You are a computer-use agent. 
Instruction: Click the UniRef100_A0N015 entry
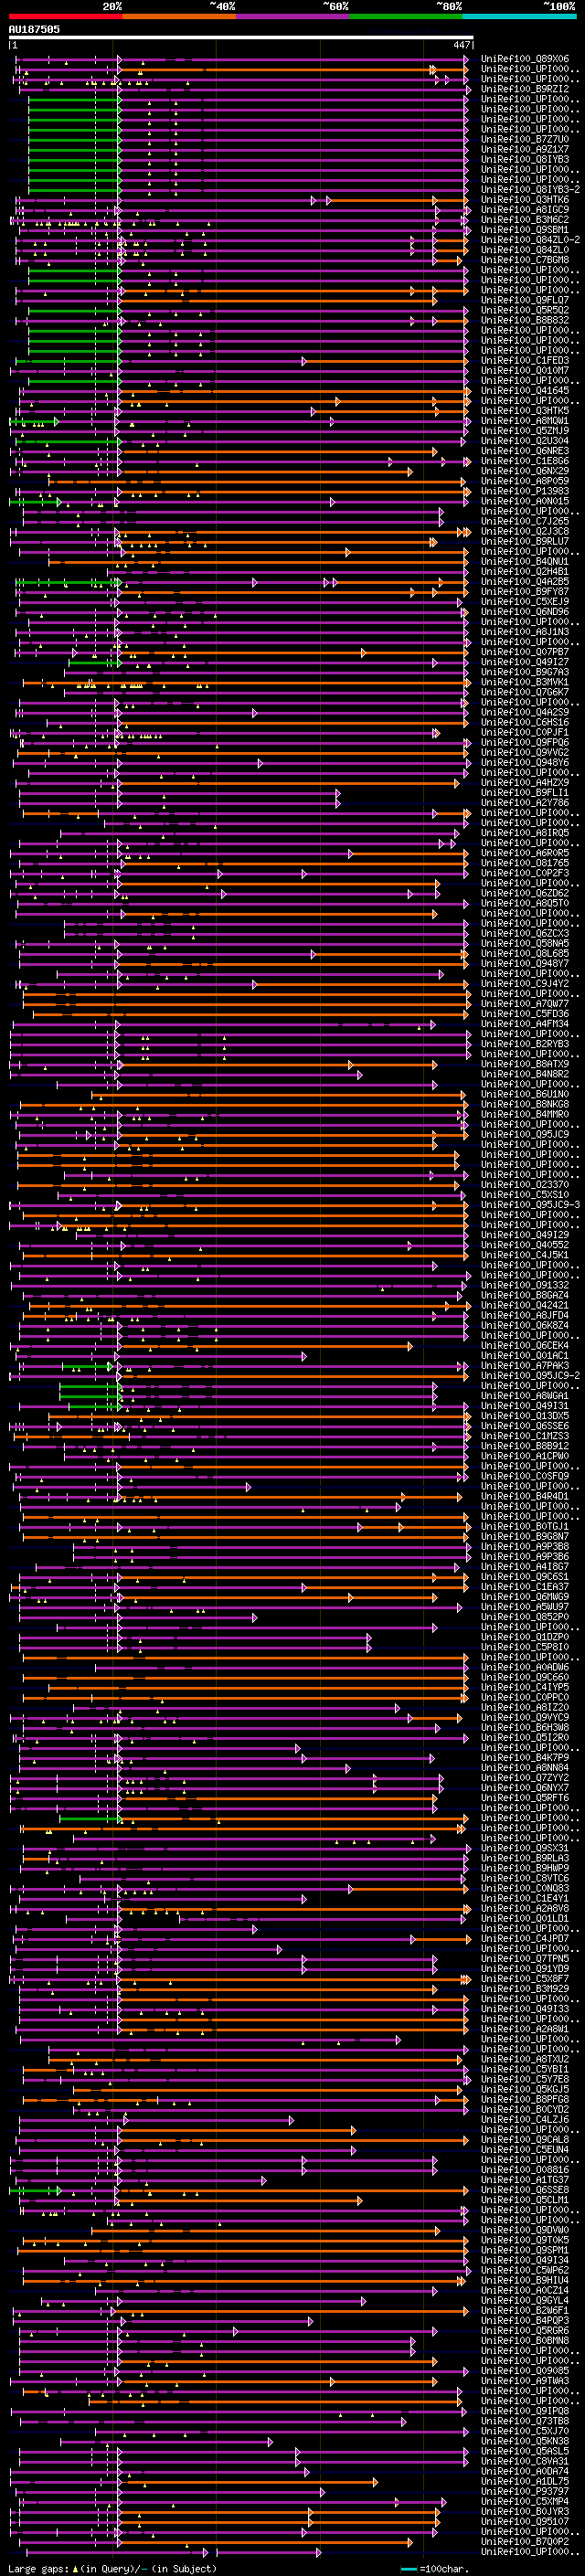pos(524,501)
